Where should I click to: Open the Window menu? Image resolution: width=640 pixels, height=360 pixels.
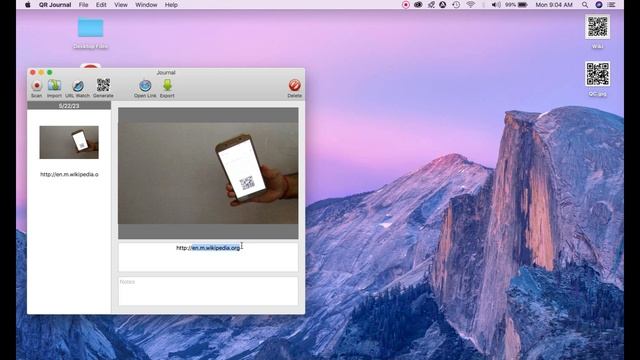tap(146, 5)
